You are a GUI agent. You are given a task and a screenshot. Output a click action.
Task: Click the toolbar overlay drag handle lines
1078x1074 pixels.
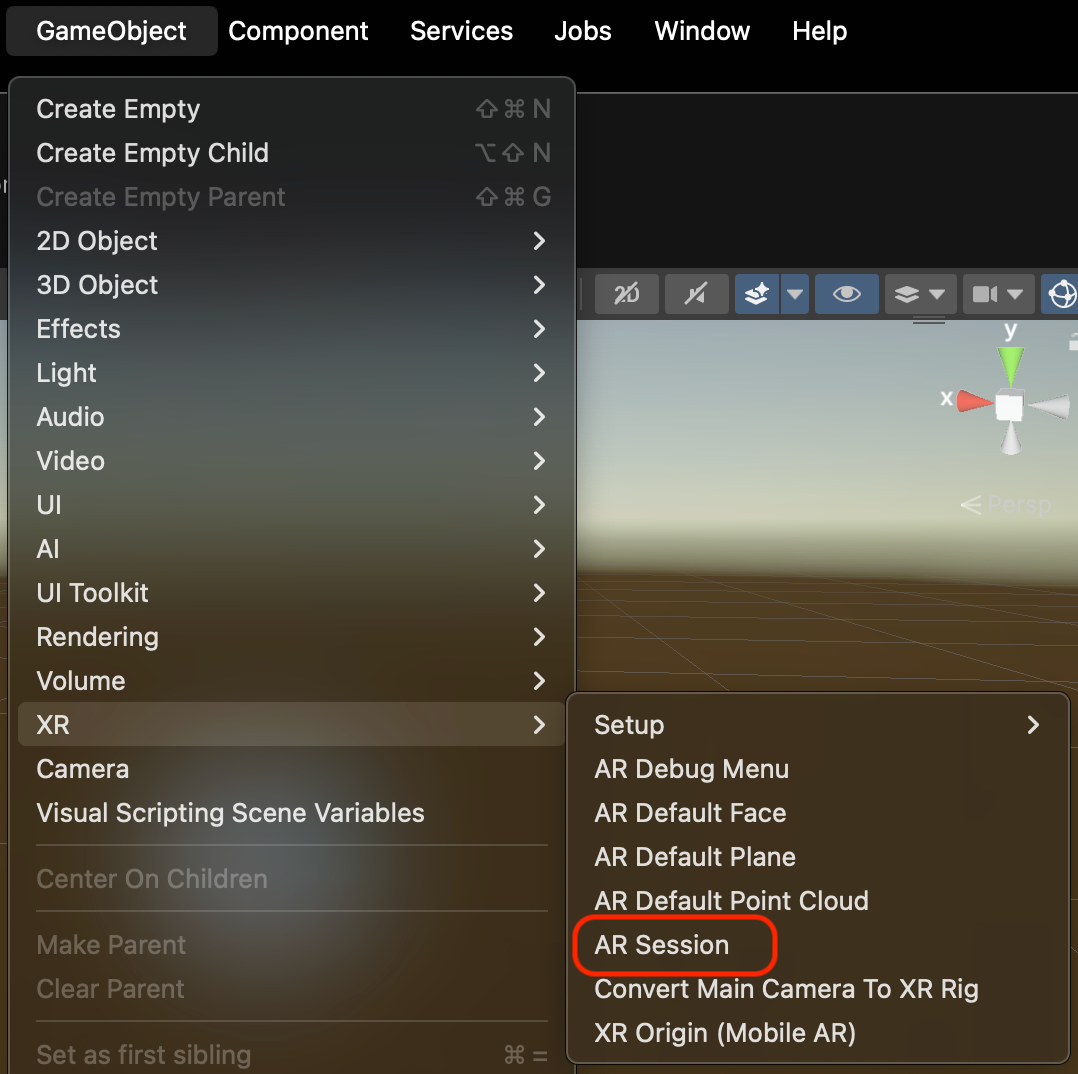click(929, 320)
